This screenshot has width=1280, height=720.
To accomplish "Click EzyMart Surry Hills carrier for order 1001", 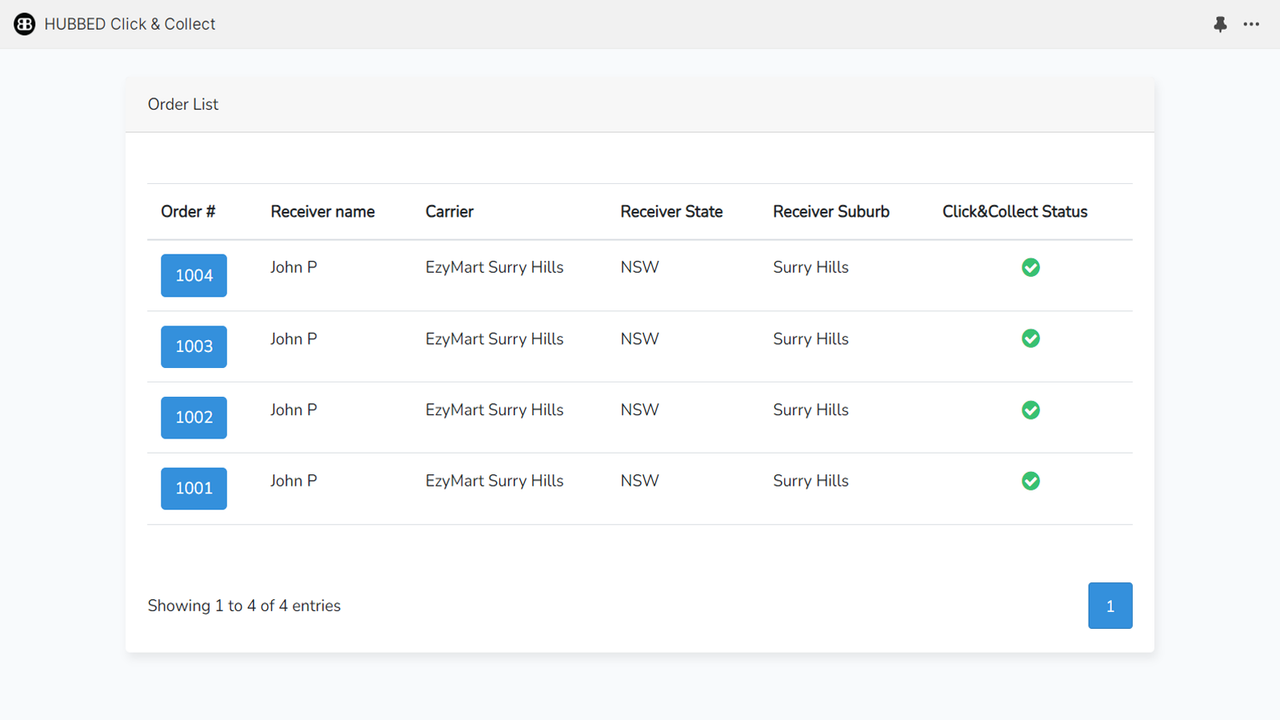I will [x=495, y=481].
